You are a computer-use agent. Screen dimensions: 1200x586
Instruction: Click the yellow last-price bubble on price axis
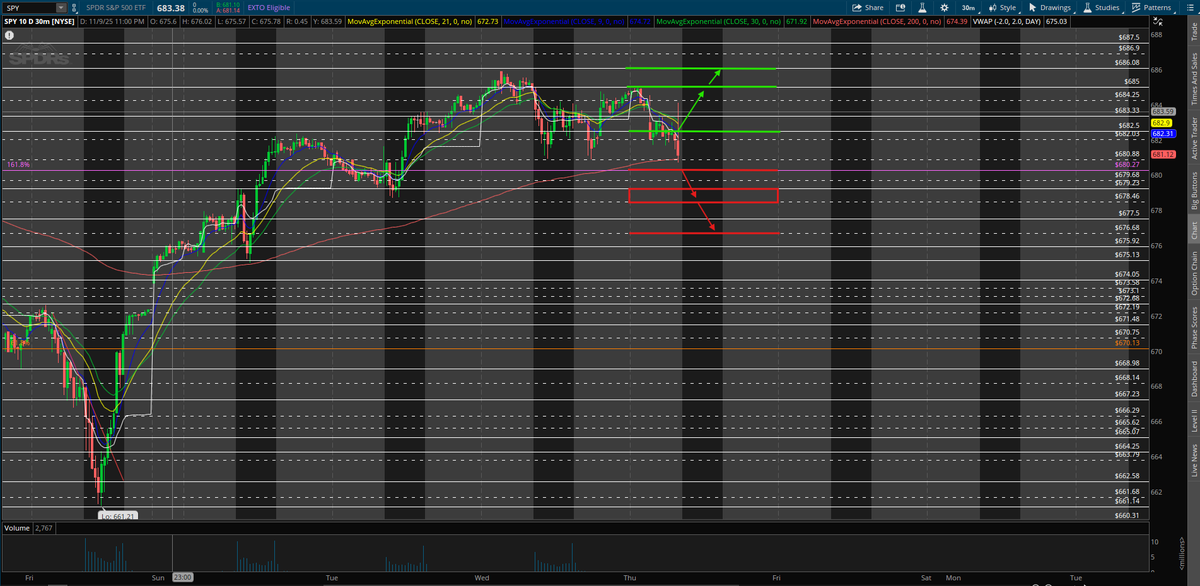coord(1164,122)
